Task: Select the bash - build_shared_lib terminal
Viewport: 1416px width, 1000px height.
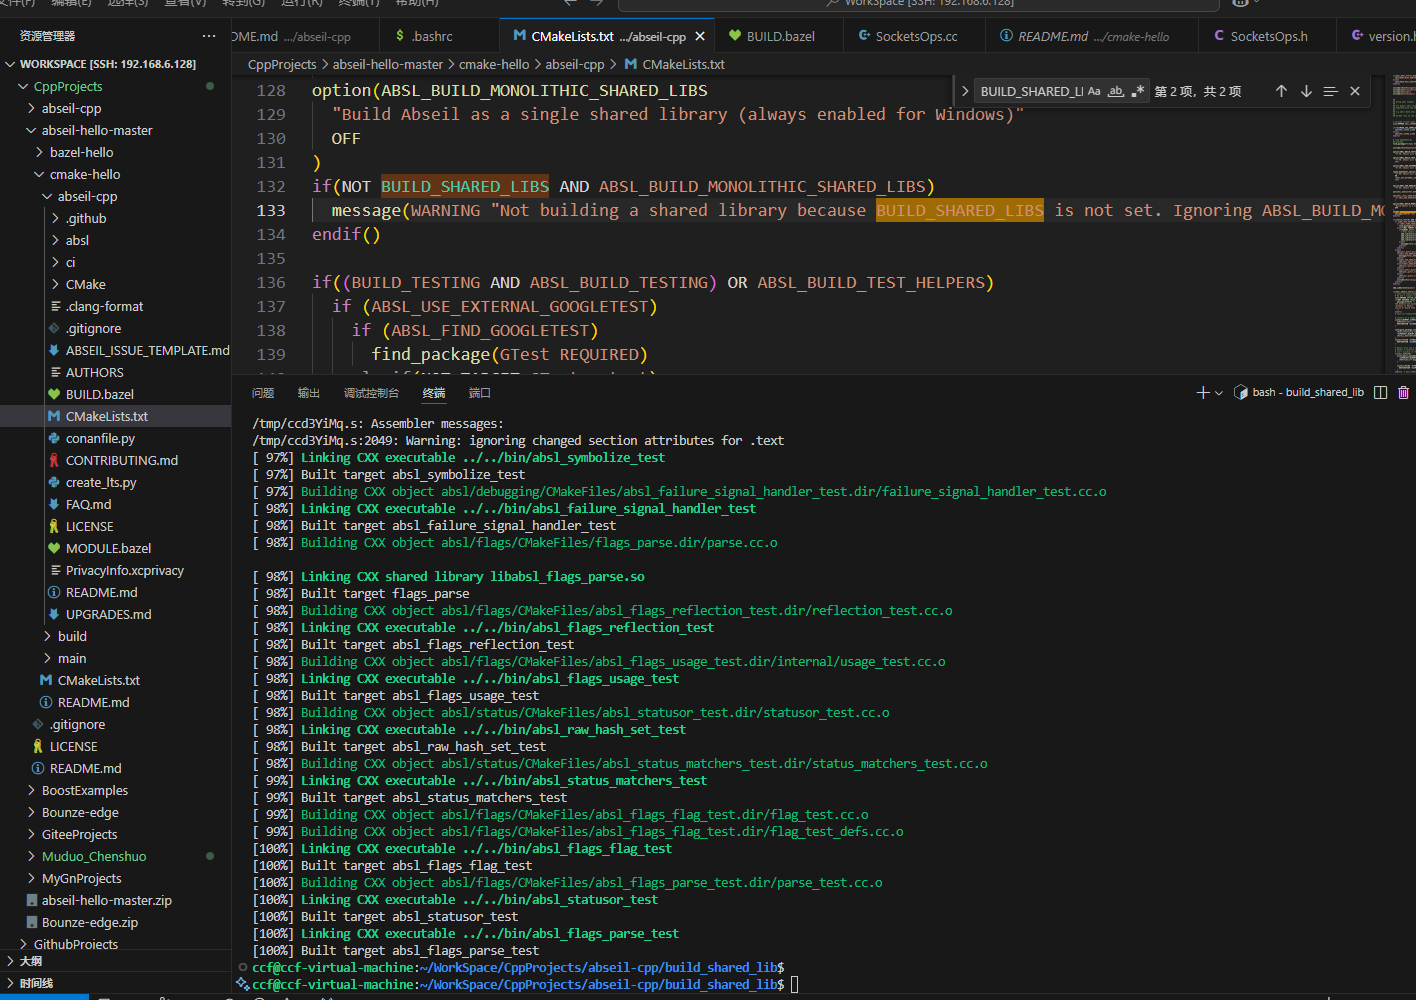Action: click(1299, 393)
